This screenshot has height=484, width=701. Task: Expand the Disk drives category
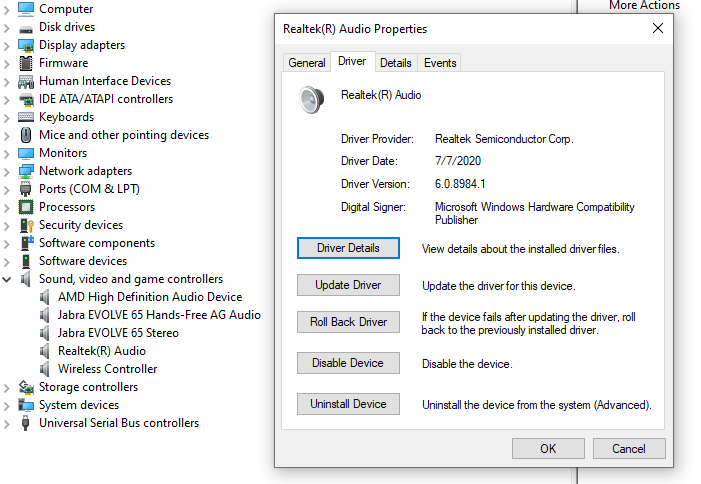pyautogui.click(x=6, y=28)
